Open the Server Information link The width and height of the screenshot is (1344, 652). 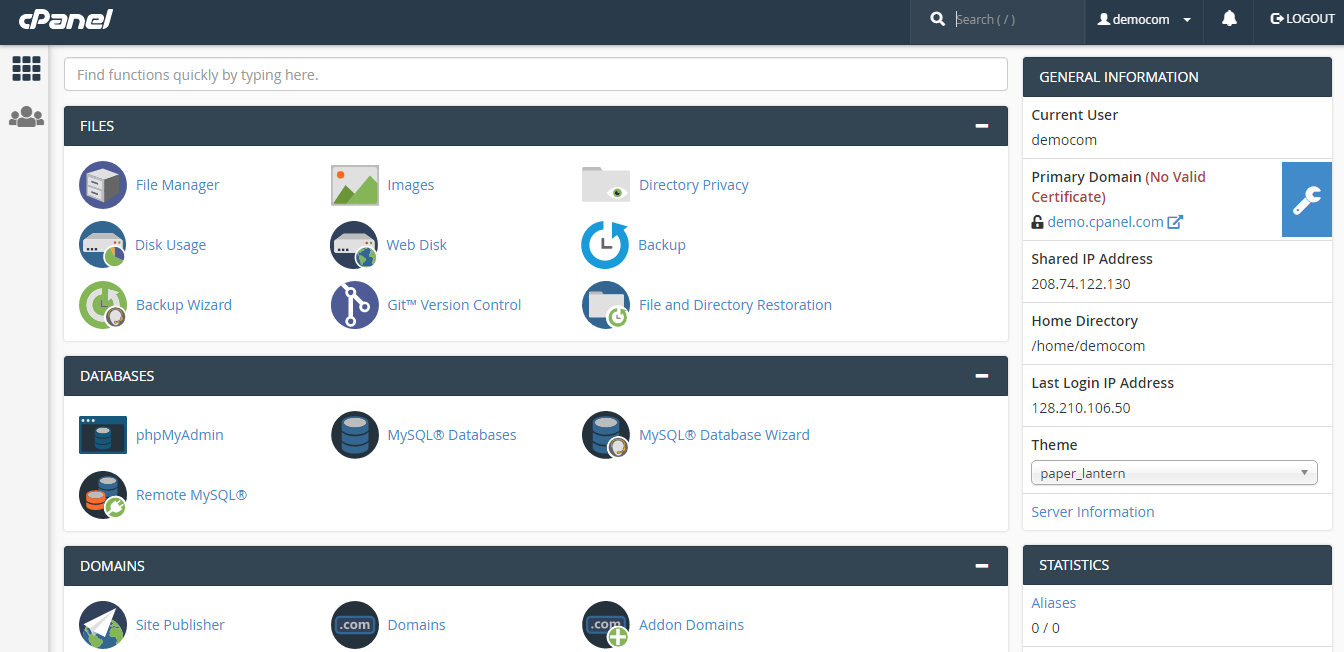pyautogui.click(x=1092, y=511)
